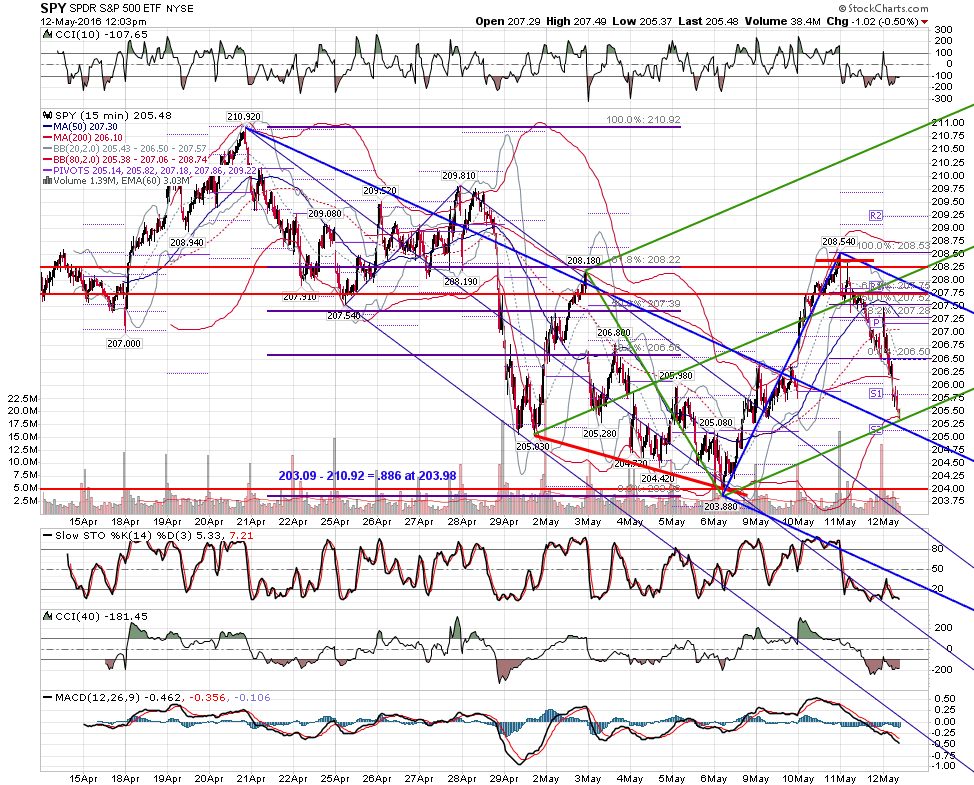This screenshot has width=974, height=785.
Task: Click the blue MA(50) legend swatch
Action: (x=47, y=127)
